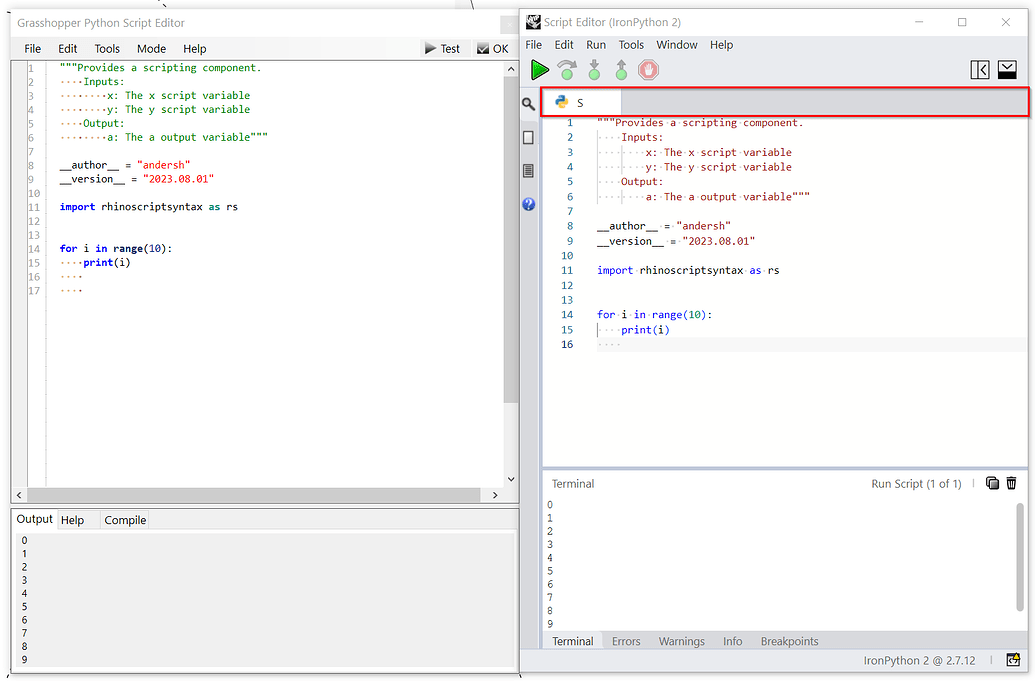
Task: Select the step-in down arrow debug icon
Action: 594,69
